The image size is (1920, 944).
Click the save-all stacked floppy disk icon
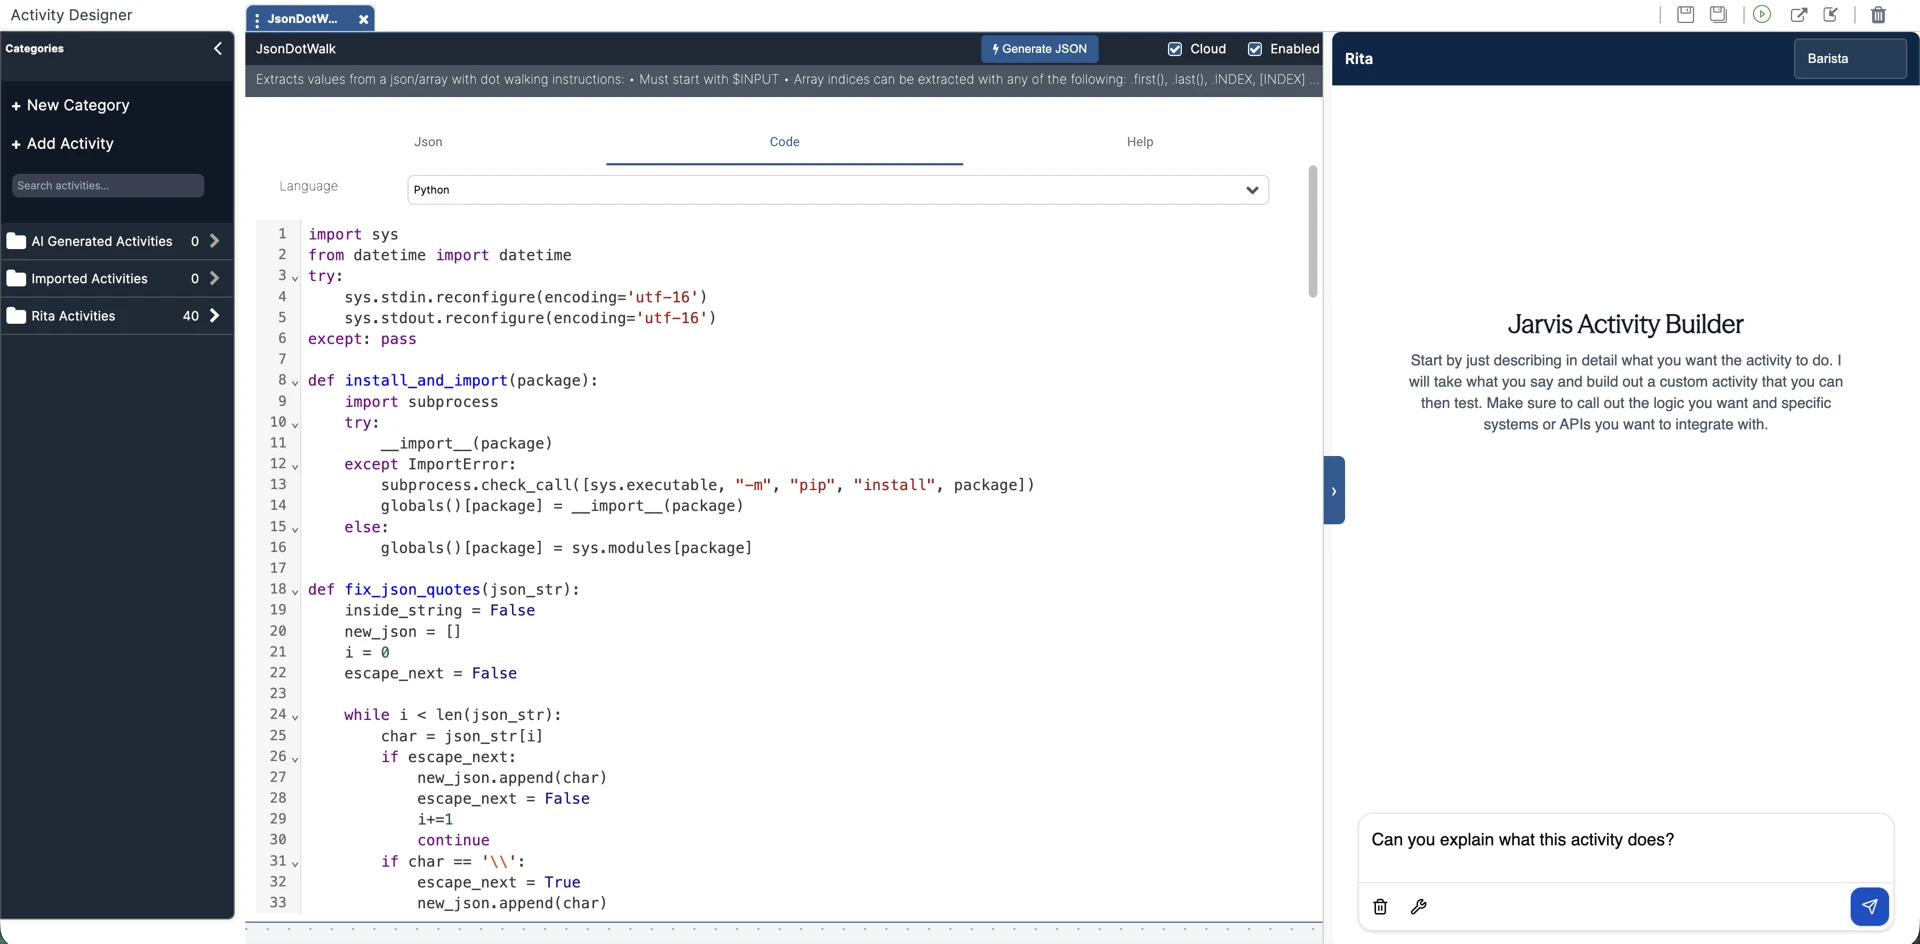coord(1718,14)
